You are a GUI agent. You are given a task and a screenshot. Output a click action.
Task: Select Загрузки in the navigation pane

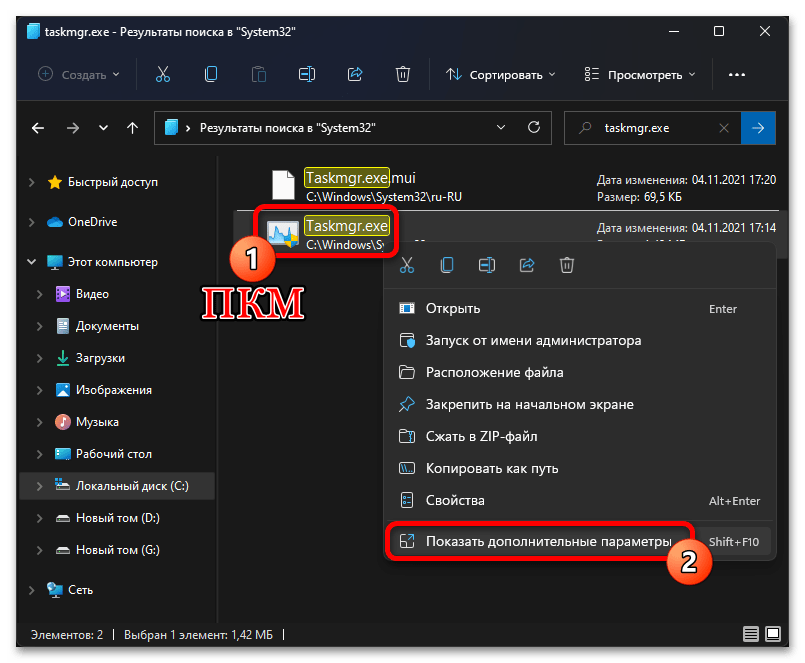[x=100, y=358]
